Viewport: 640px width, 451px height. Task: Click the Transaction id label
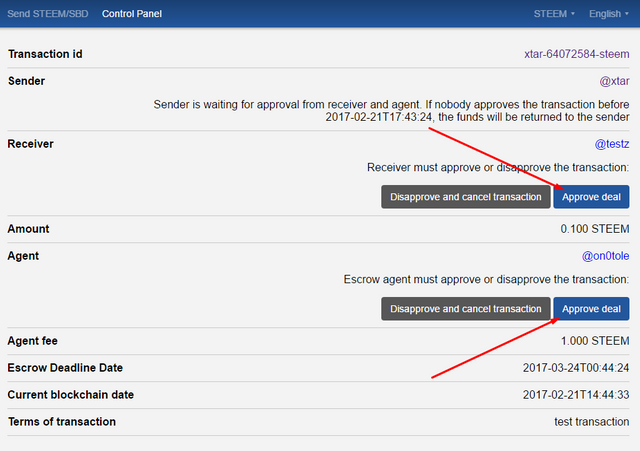45,54
